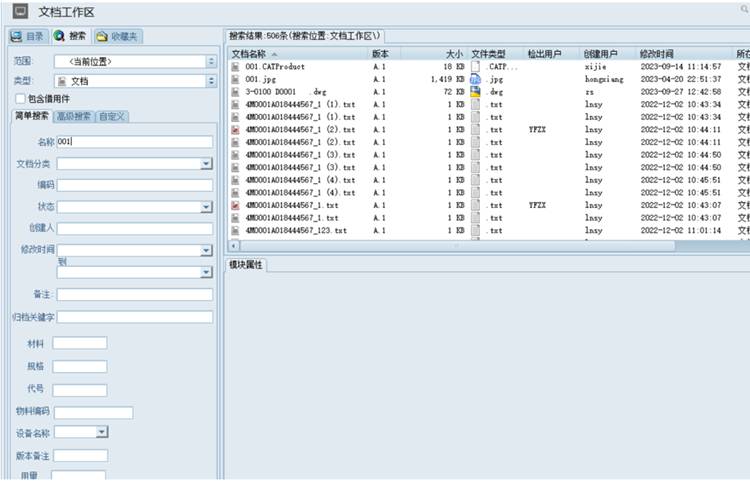
Task: Click the document icon in 类型 field
Action: tap(62, 81)
